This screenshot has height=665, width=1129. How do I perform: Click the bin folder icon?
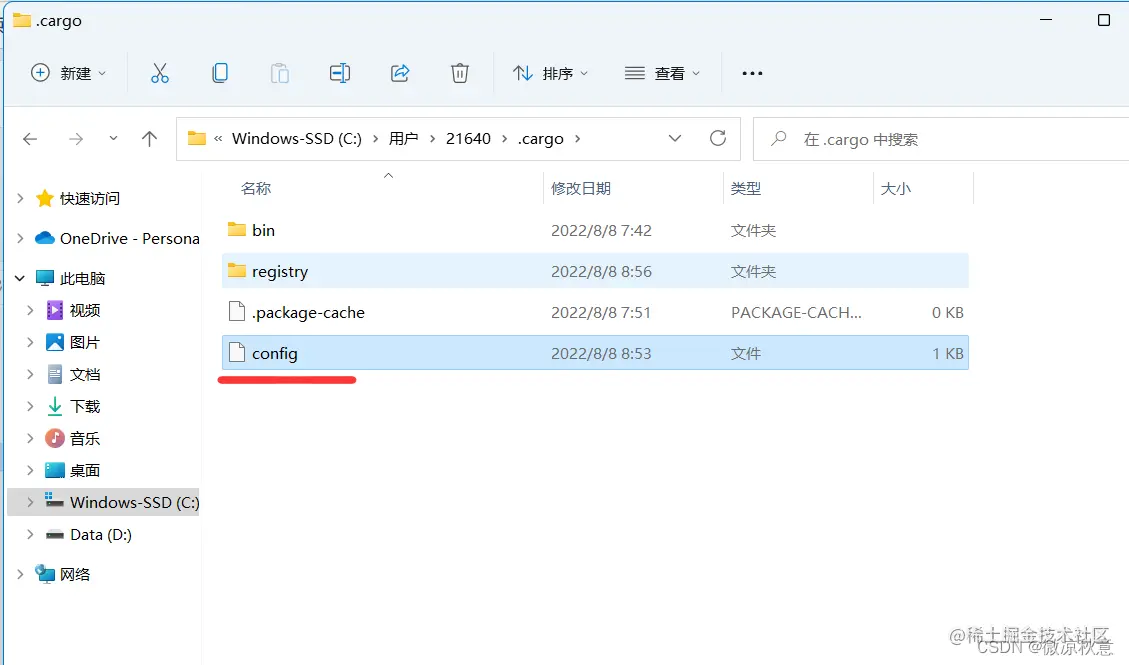click(237, 230)
